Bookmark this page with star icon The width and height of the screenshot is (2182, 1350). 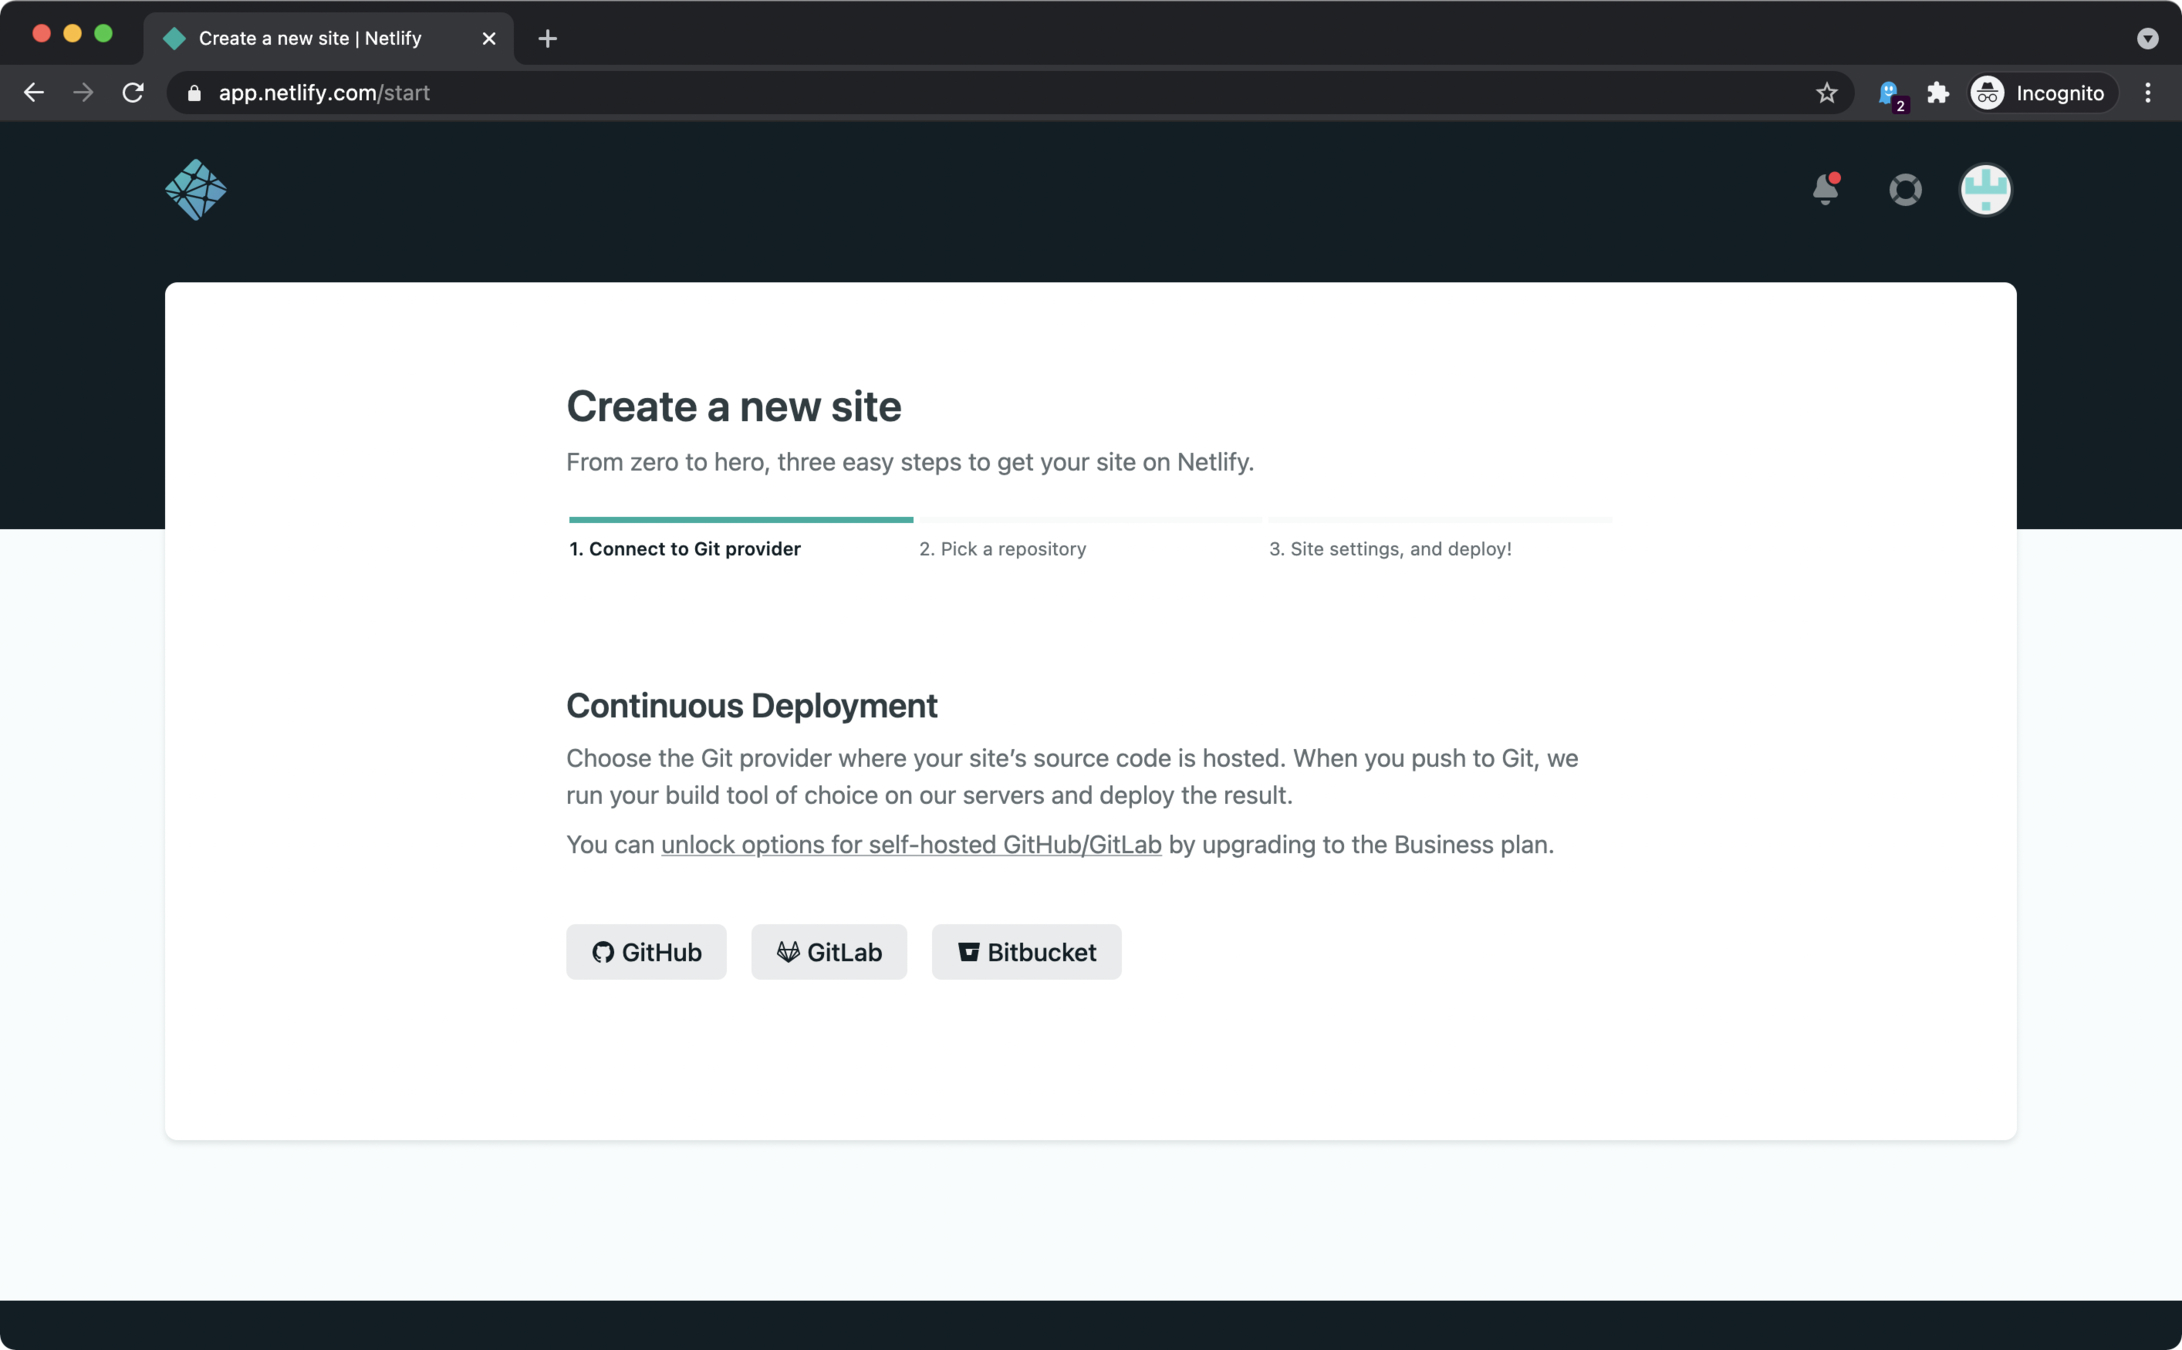point(1826,93)
